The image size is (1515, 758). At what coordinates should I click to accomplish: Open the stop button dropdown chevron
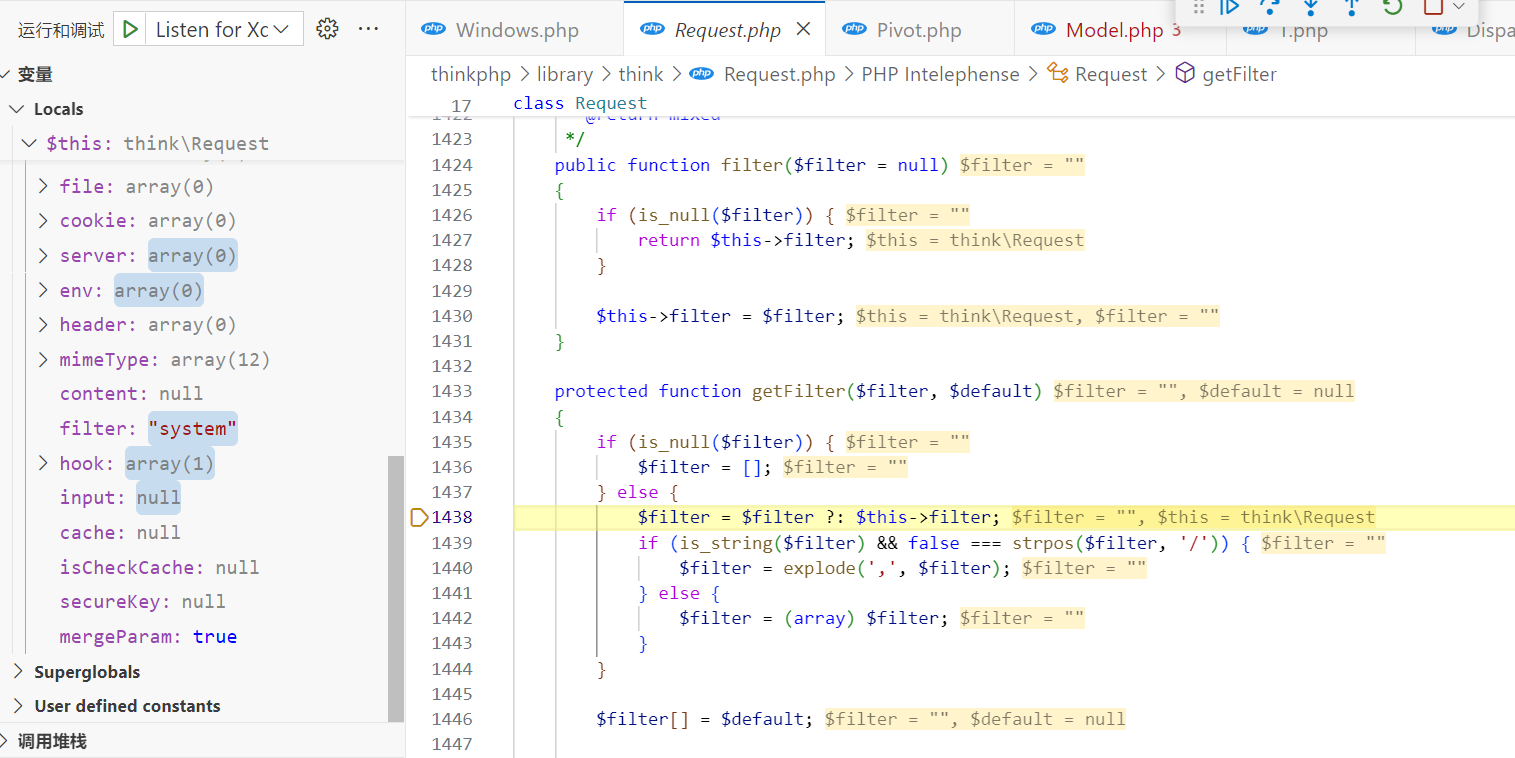(1458, 7)
